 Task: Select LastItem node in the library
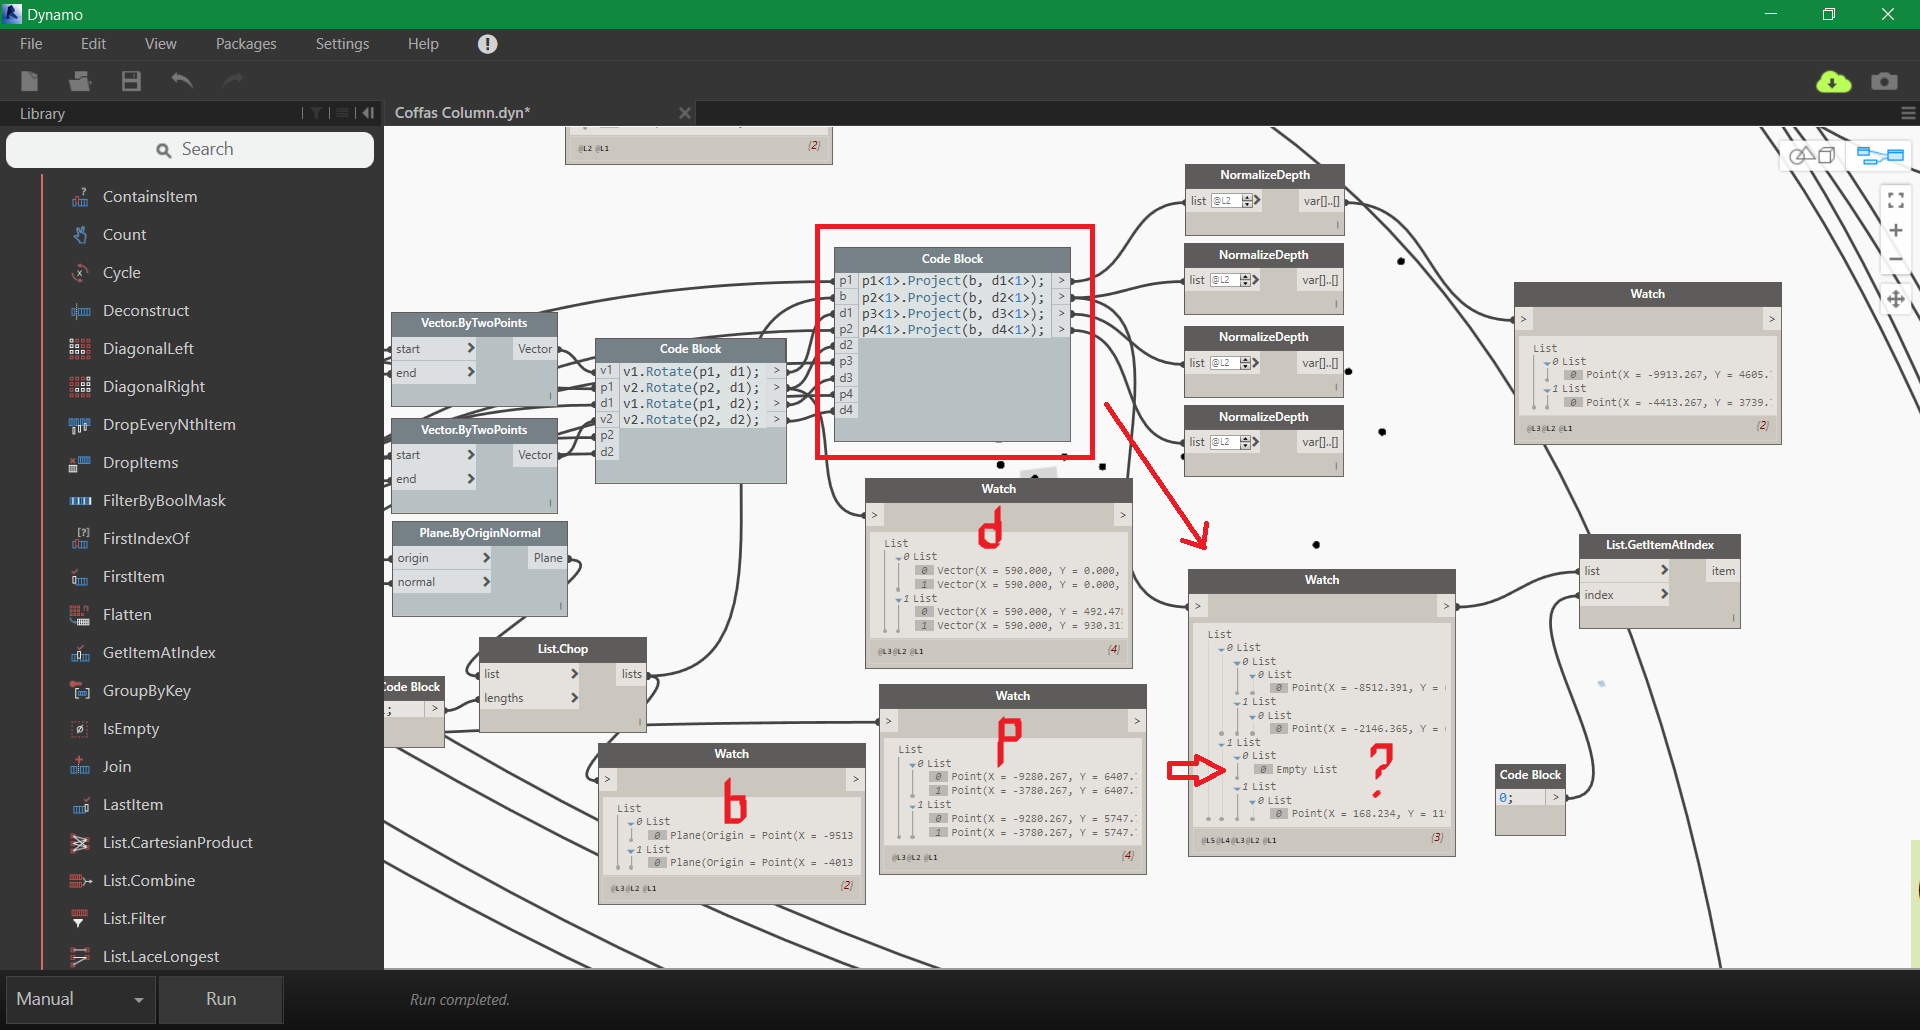tap(132, 805)
